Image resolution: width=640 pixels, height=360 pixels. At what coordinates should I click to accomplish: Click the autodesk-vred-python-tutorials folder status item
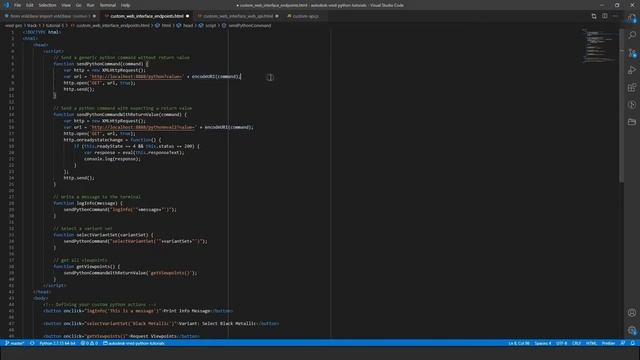(x=133, y=343)
